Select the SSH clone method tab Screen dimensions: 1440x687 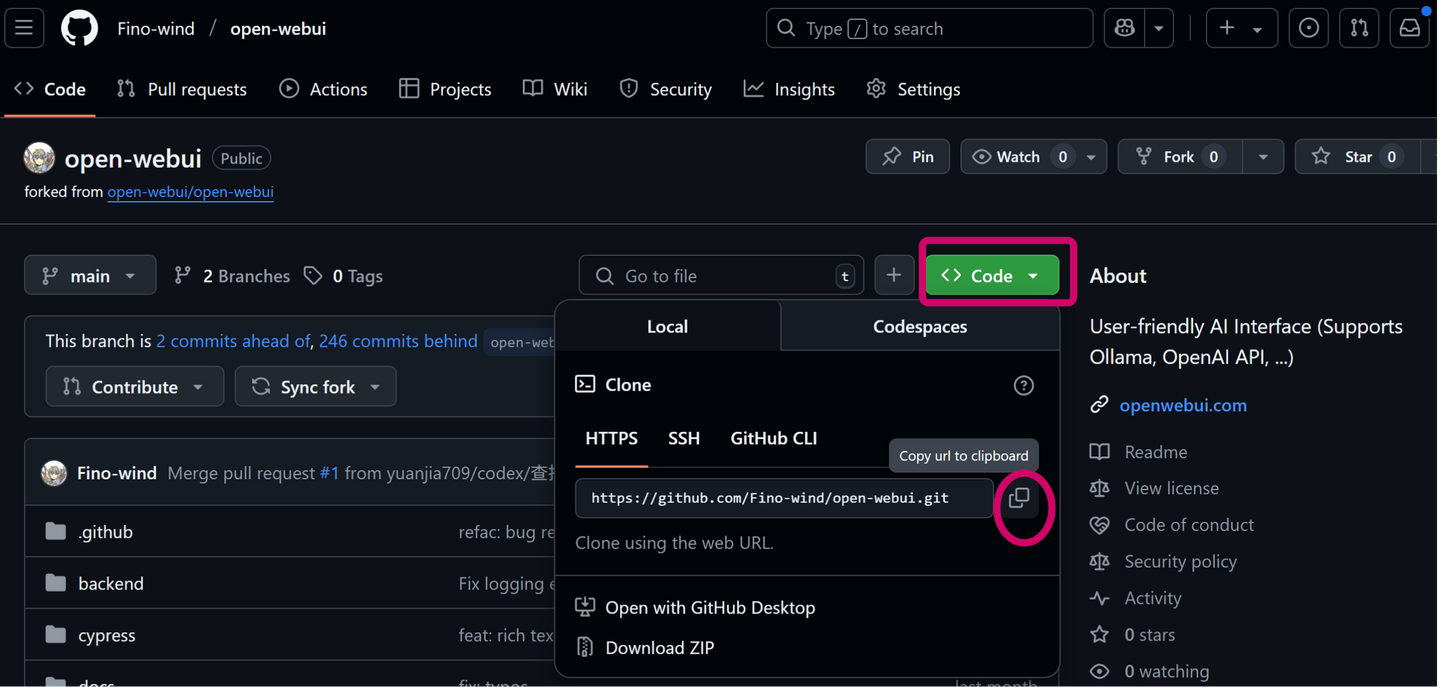click(684, 438)
